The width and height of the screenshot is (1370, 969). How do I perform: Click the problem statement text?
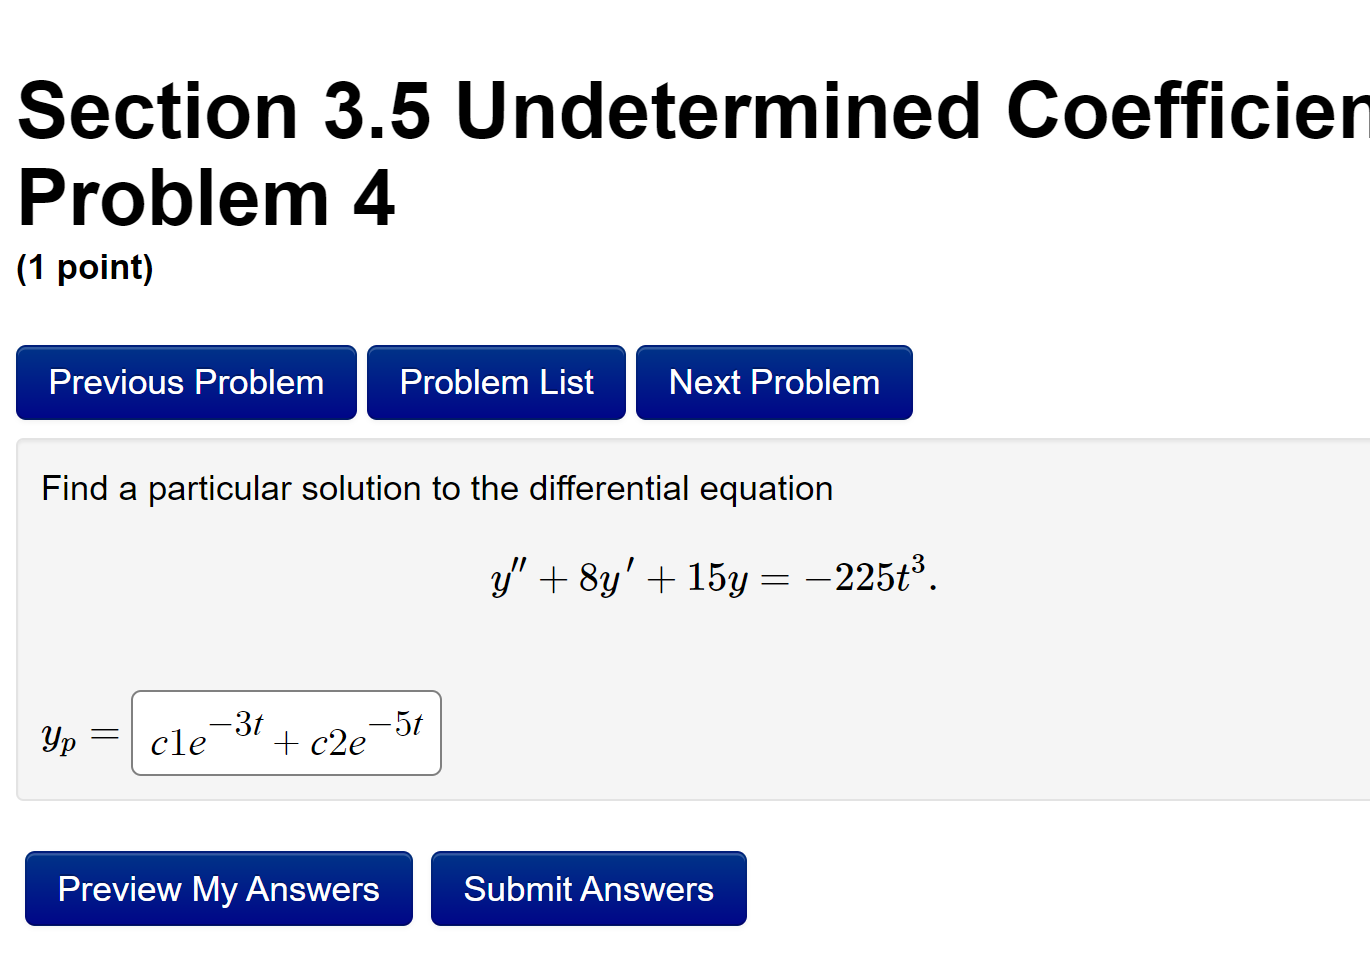pos(436,489)
